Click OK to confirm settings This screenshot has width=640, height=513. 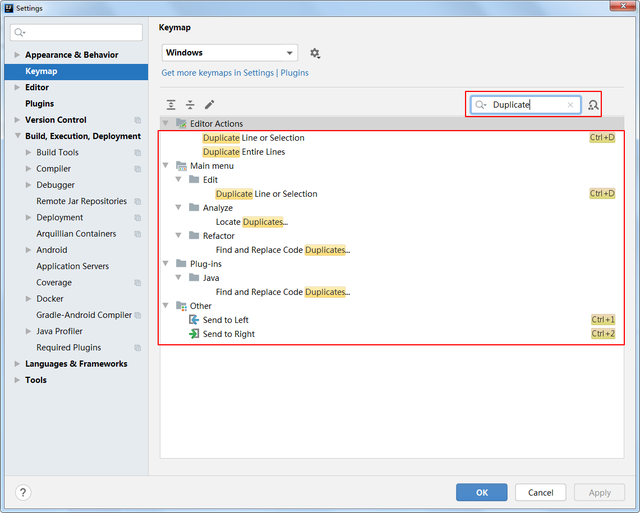482,492
